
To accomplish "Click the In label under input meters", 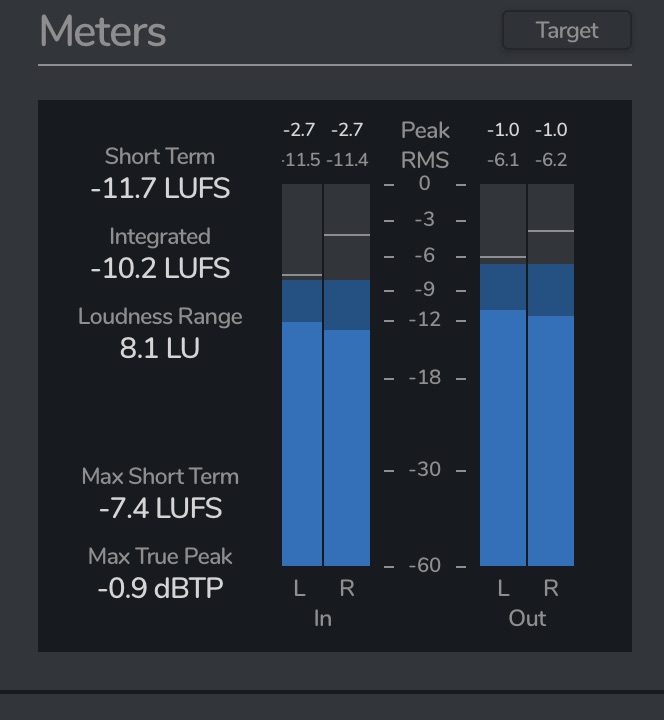I will (x=322, y=618).
